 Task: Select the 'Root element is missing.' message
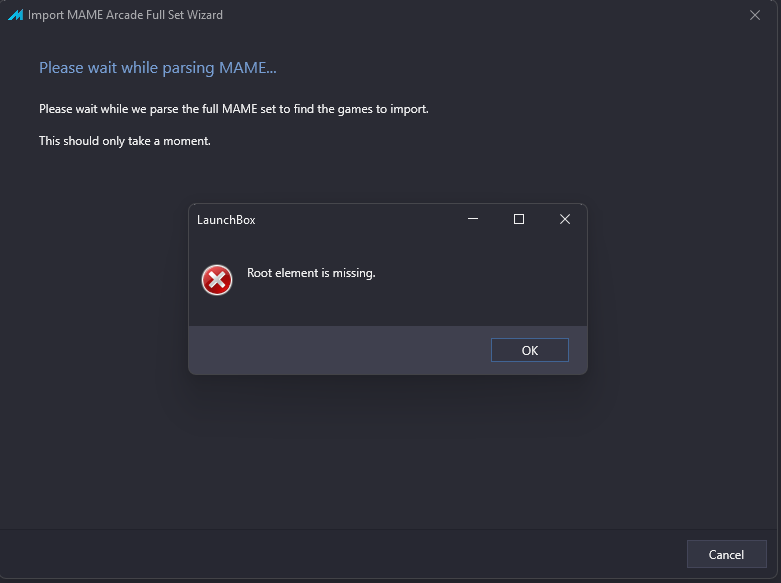(311, 273)
